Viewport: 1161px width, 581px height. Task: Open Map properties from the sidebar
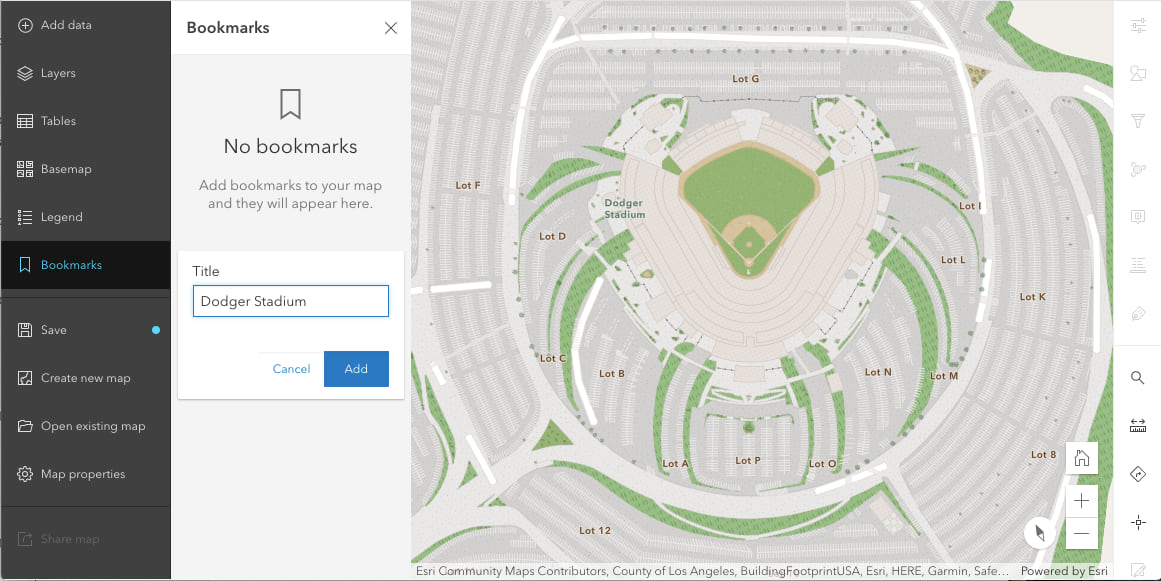[x=83, y=474]
